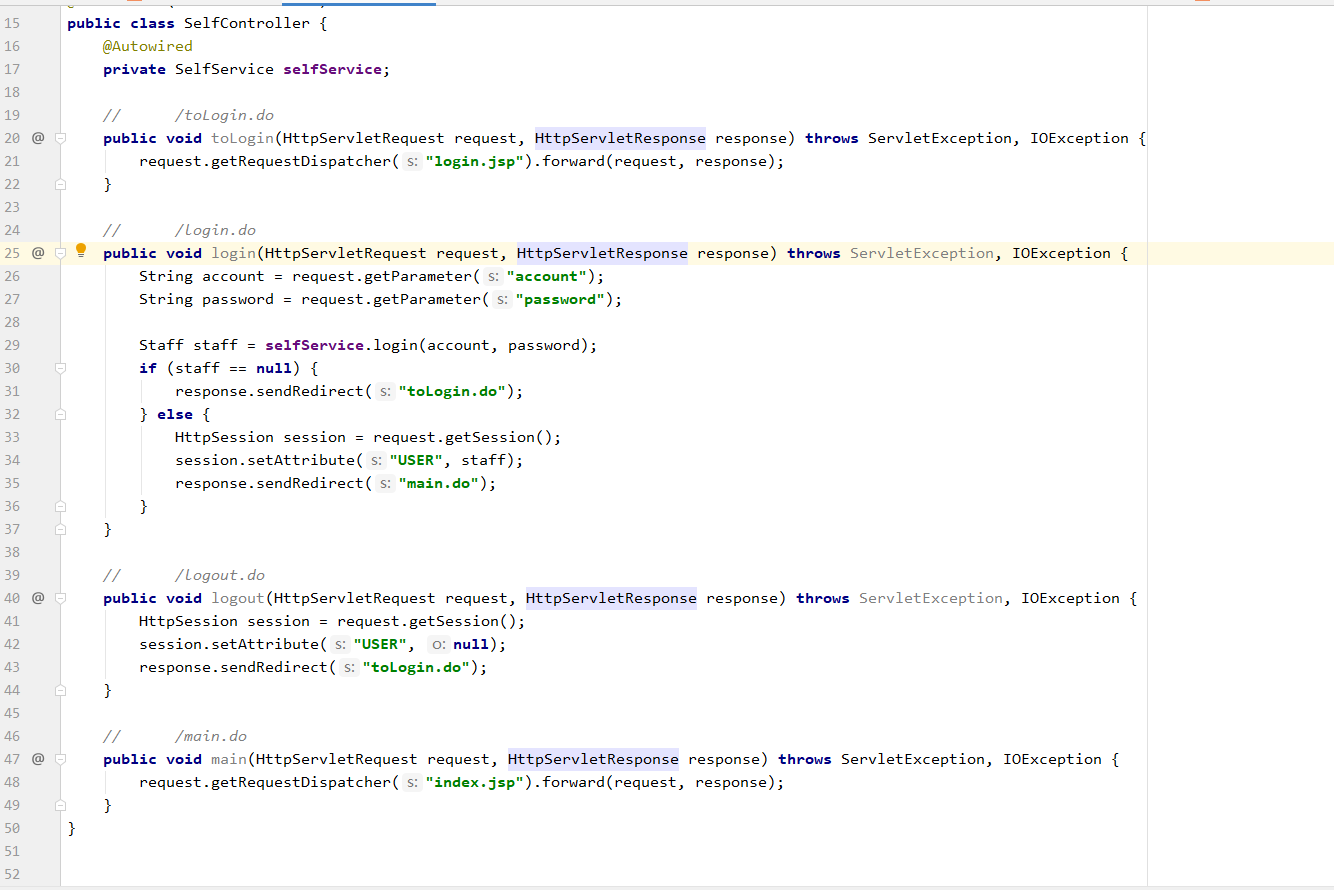Screen dimensions: 1334x890
Task: Click the null keyword on line 30
Action: 274,368
